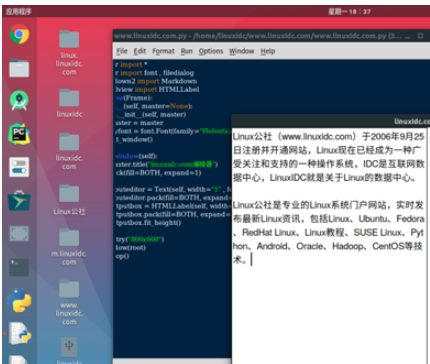Open the Edit menu in IDLE
This screenshot has height=364, width=430.
[140, 51]
